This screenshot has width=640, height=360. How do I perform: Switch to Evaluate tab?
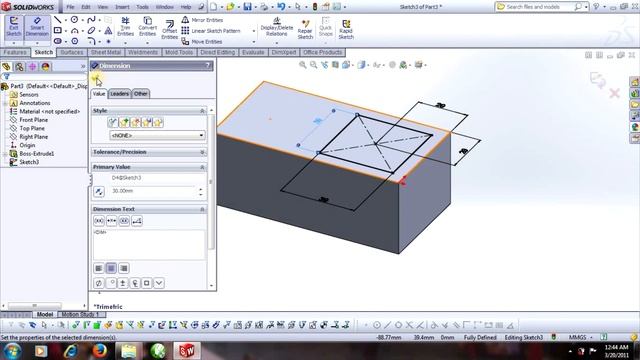pos(253,52)
